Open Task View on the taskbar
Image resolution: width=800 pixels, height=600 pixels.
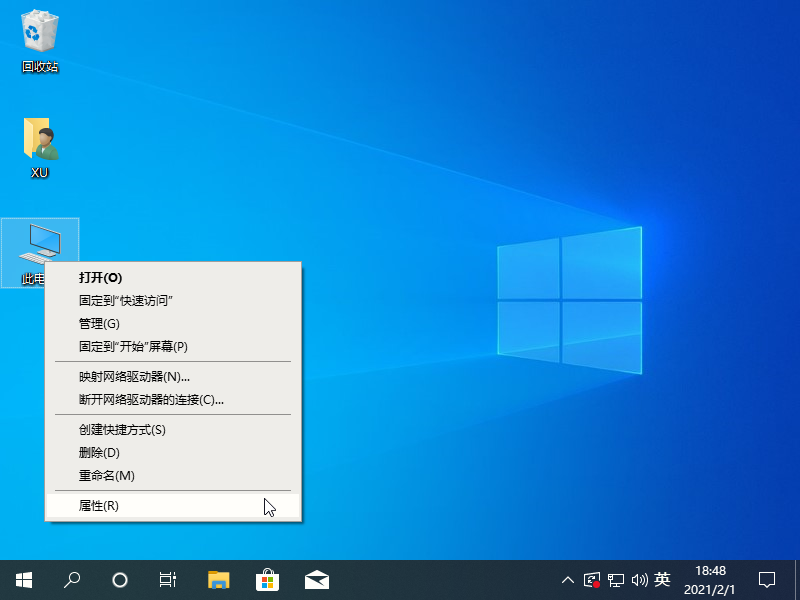tap(168, 579)
